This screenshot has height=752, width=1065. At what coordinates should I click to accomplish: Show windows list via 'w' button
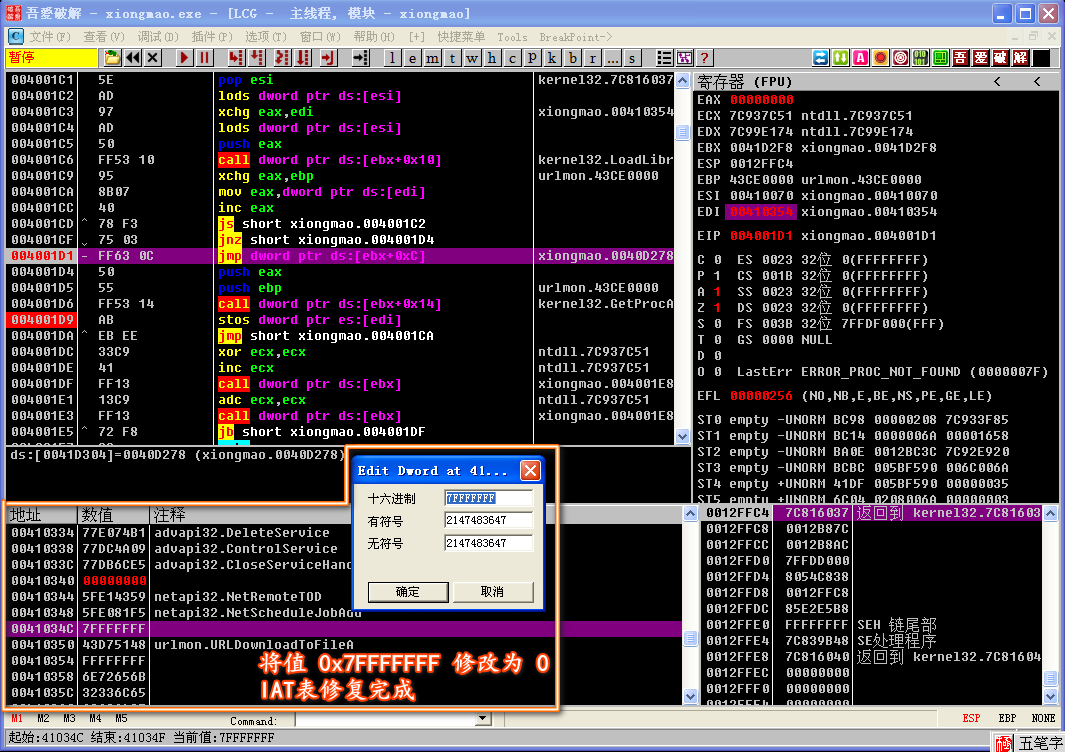[472, 58]
